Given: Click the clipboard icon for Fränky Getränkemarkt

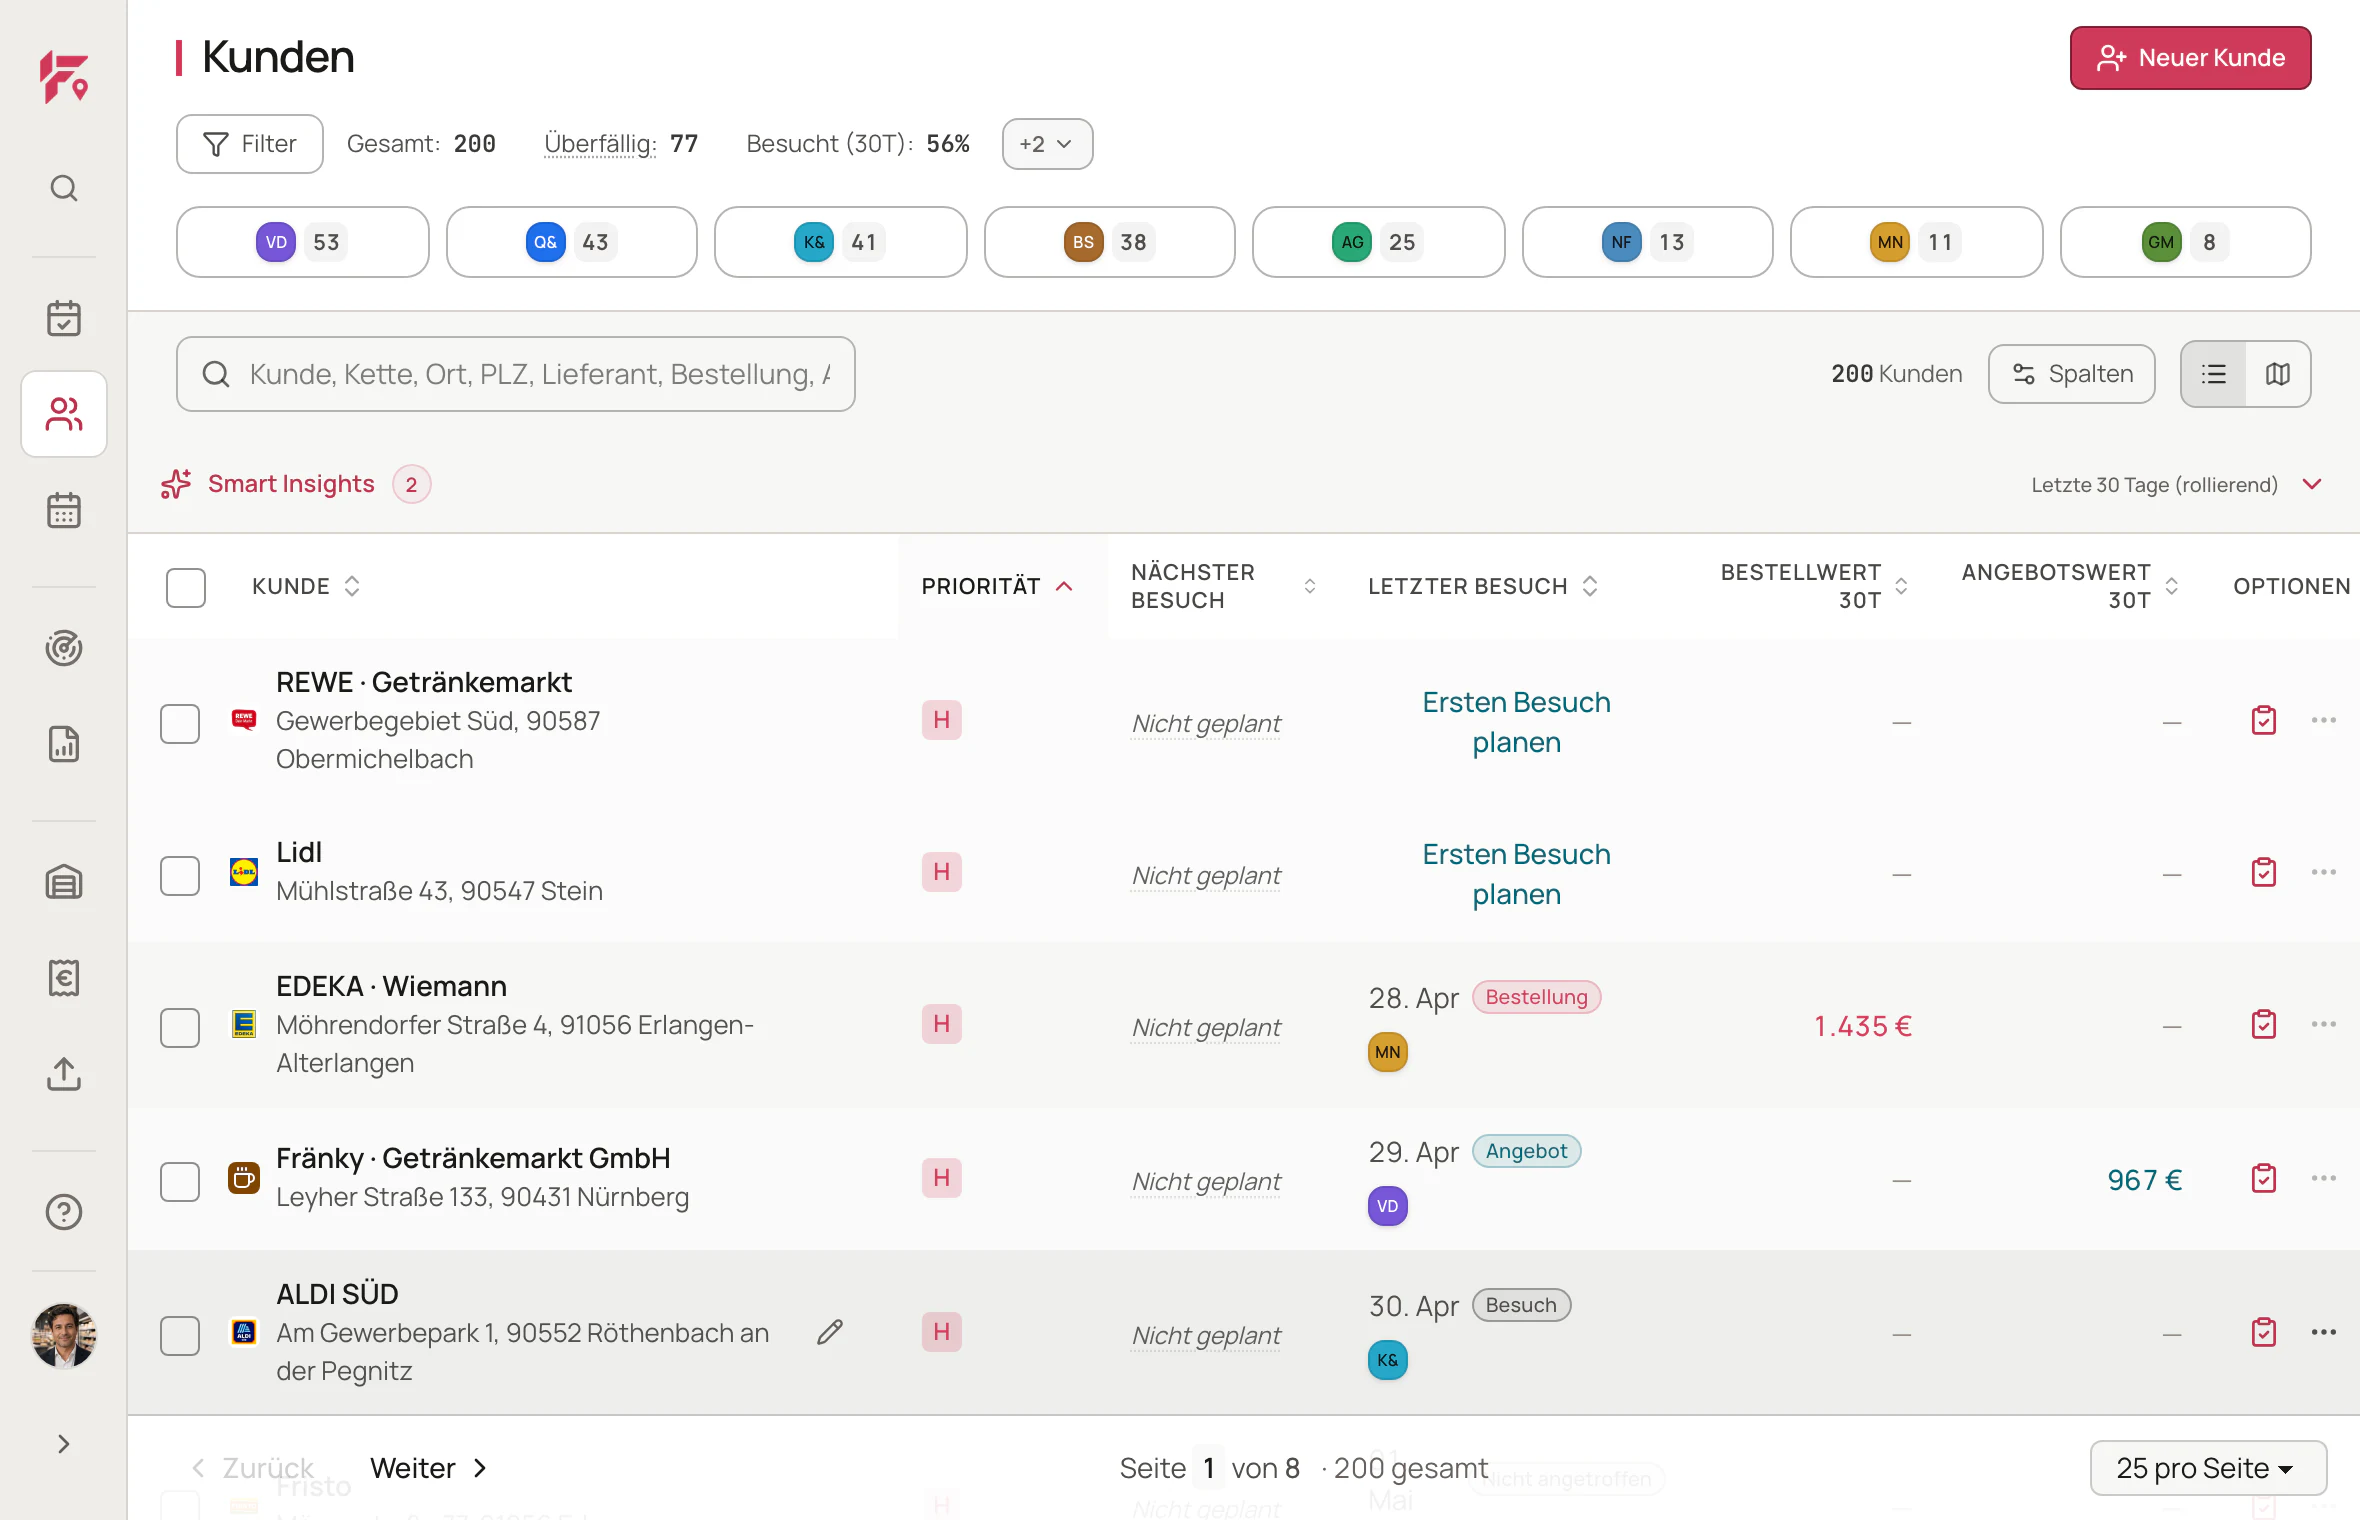Looking at the screenshot, I should [x=2264, y=1178].
